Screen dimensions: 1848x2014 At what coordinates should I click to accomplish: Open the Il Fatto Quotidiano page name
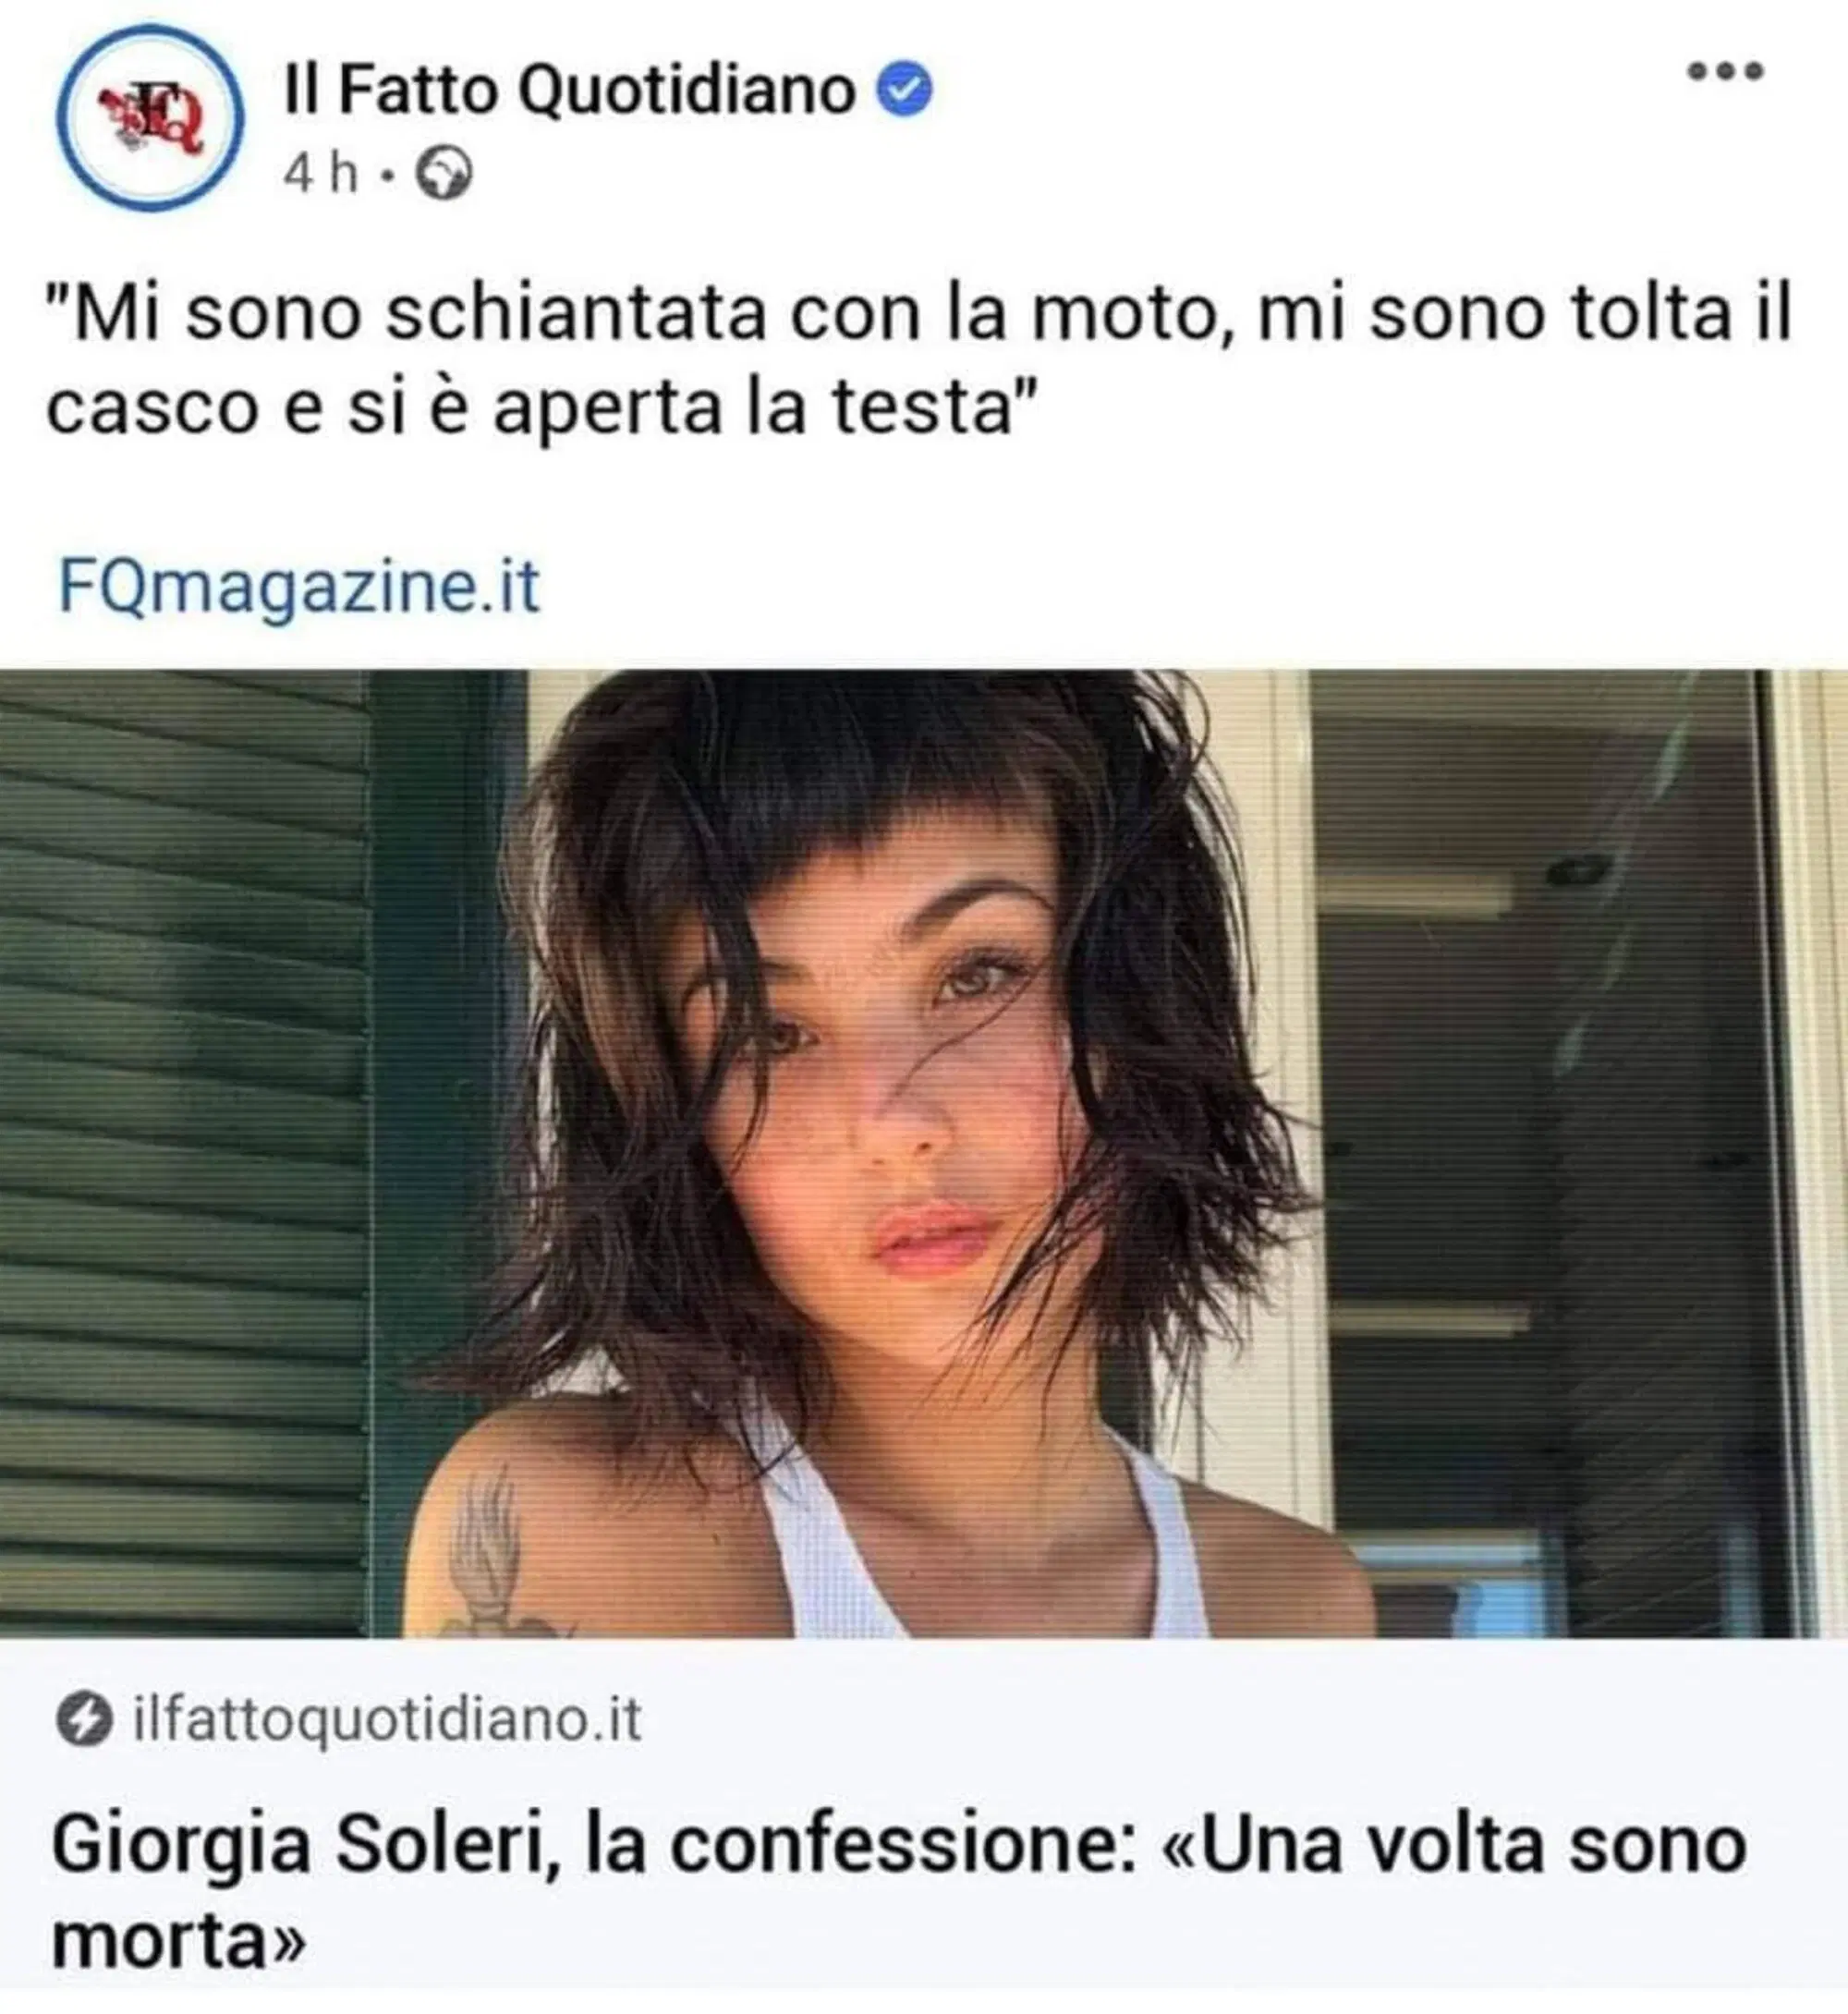click(569, 90)
